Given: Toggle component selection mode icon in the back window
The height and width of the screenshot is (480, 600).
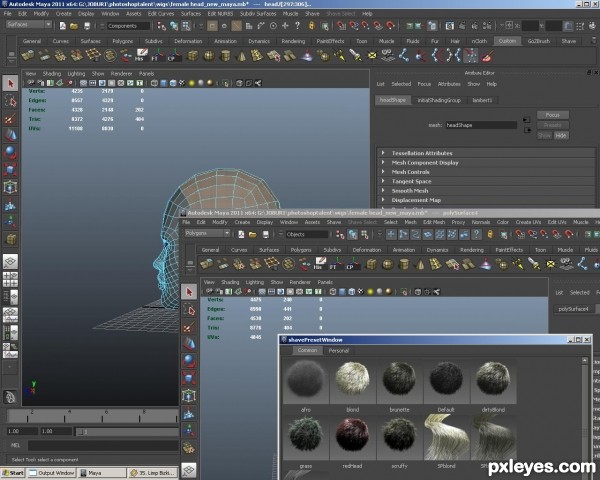Looking at the screenshot, I should [x=186, y=26].
